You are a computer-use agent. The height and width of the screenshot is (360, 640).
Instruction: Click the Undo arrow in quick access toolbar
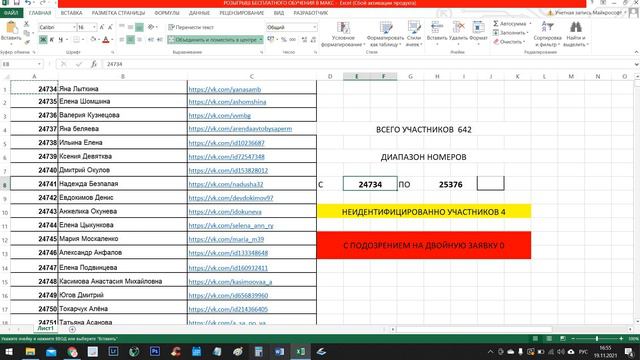pyautogui.click(x=28, y=3)
